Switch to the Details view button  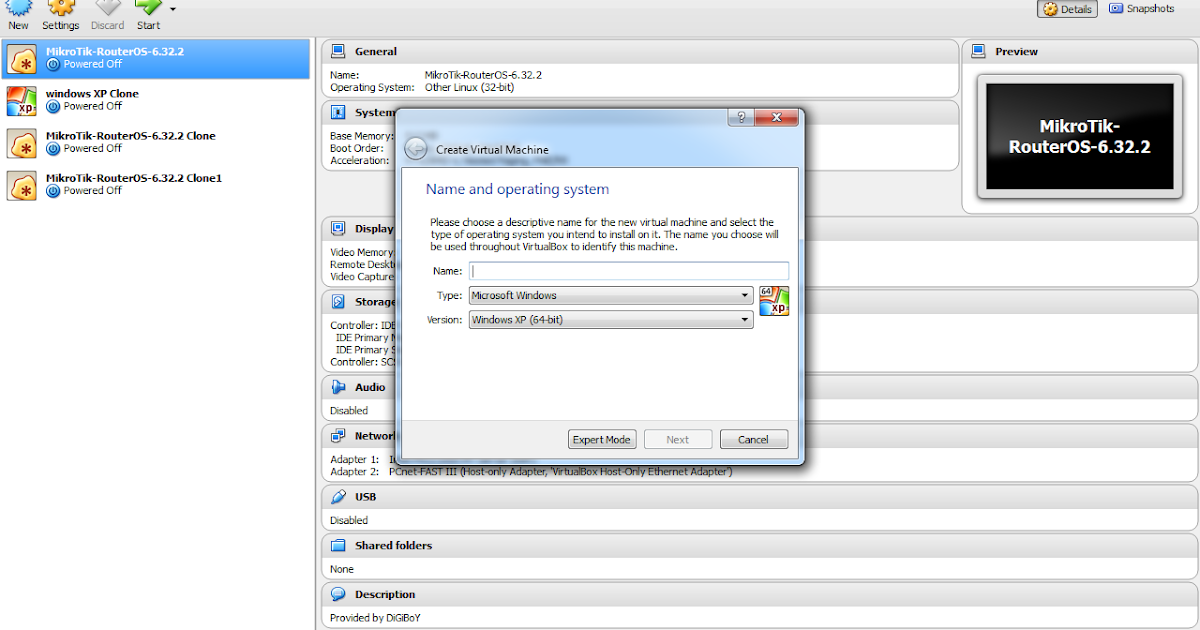coord(1067,9)
